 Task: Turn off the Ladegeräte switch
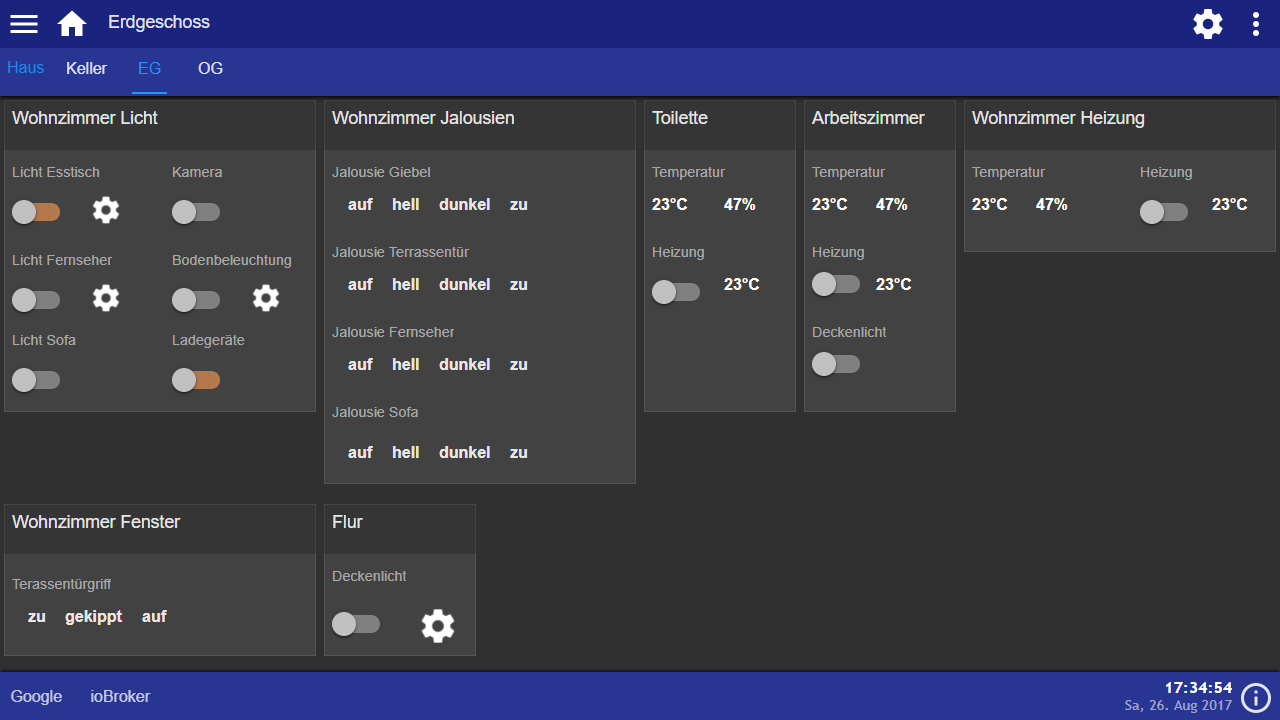pos(196,380)
